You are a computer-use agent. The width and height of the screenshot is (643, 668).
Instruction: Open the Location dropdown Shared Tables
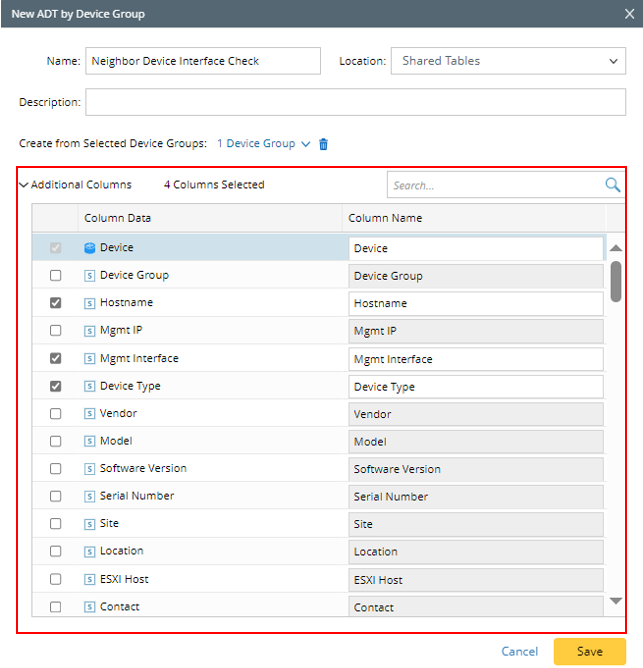[x=509, y=61]
